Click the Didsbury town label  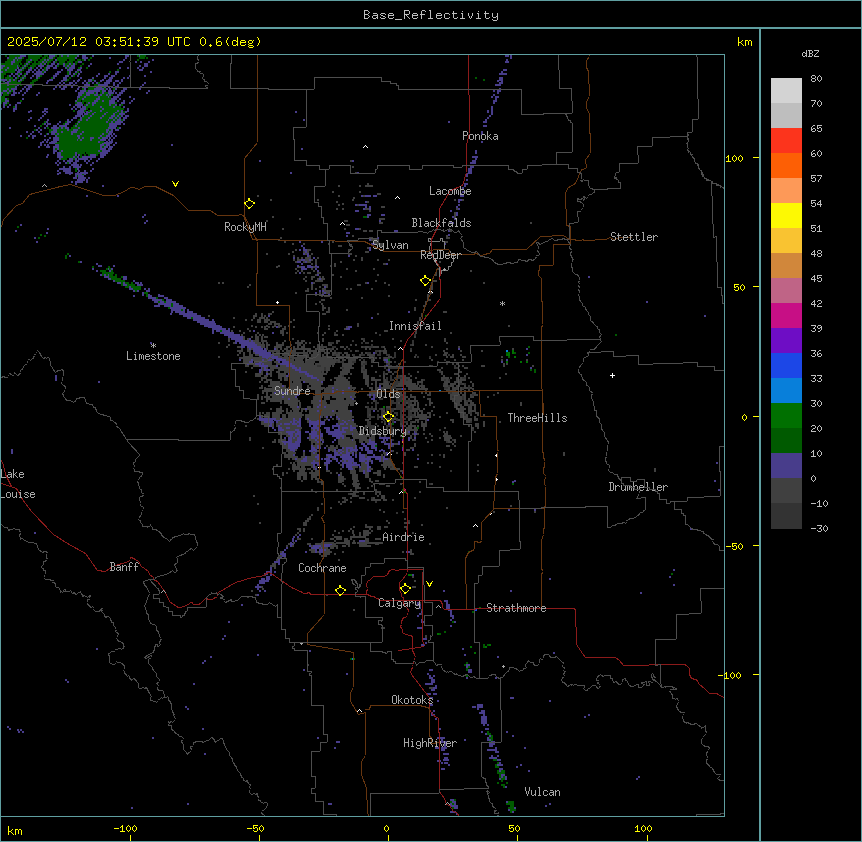click(383, 431)
